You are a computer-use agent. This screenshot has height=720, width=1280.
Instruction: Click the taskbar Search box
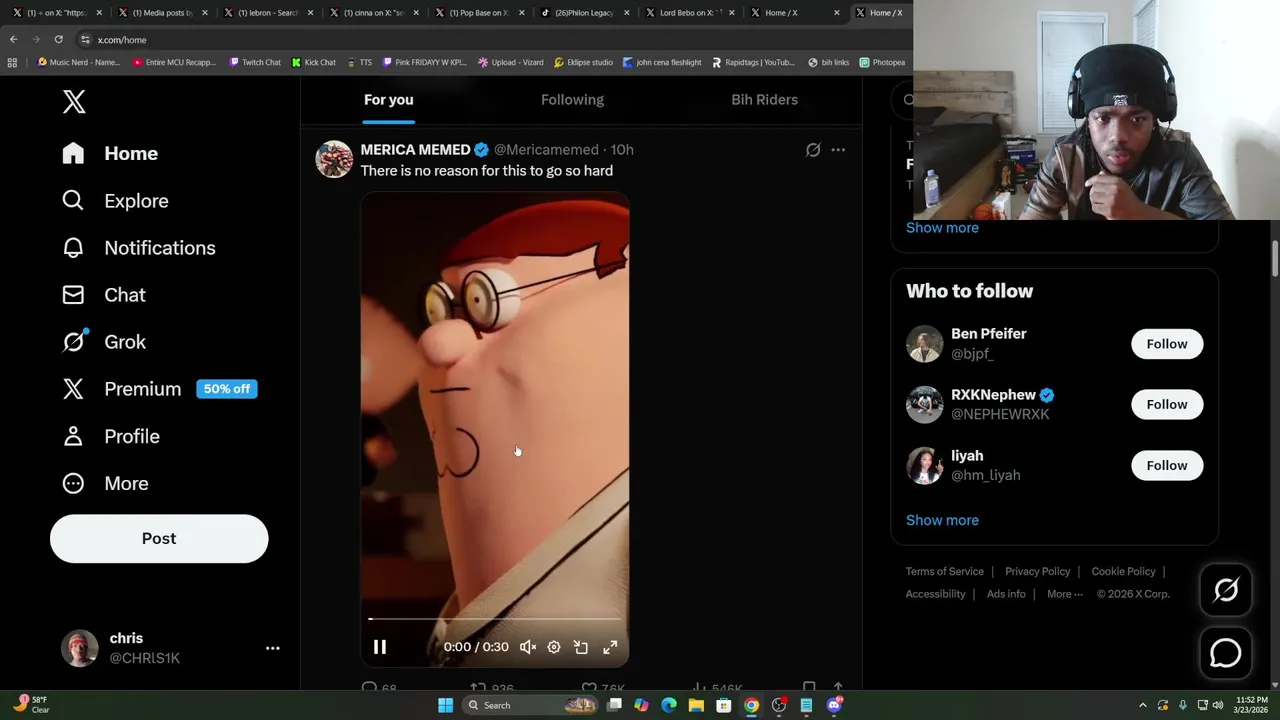point(530,705)
